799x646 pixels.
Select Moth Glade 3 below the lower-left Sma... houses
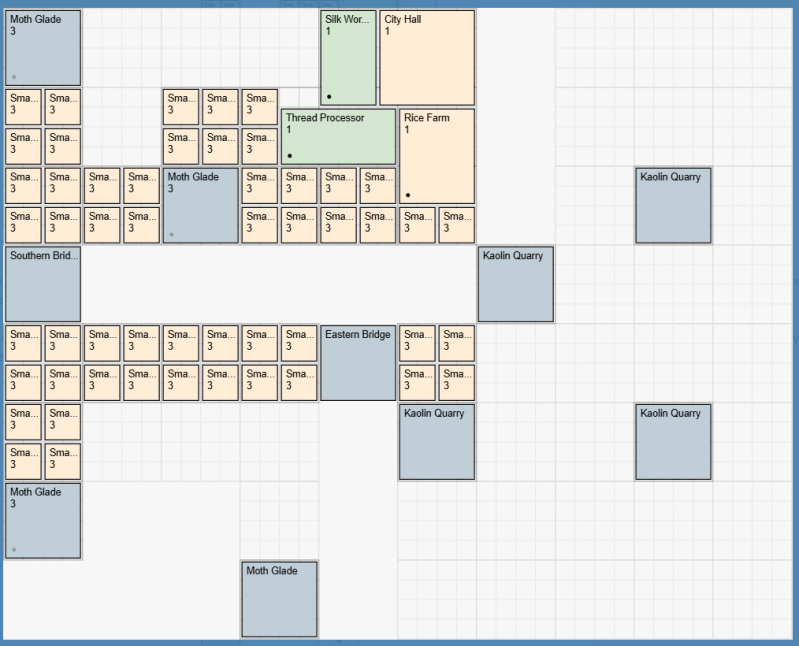click(x=43, y=521)
